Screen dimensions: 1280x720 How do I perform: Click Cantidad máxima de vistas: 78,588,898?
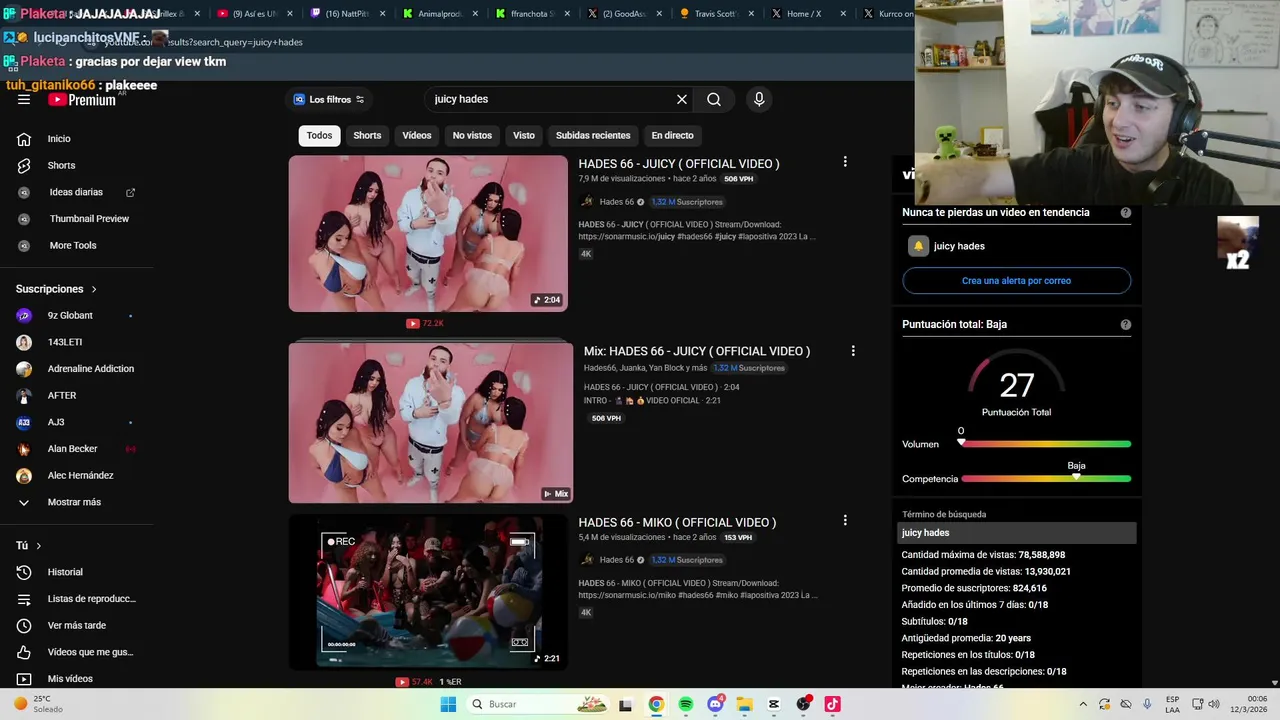(x=983, y=555)
